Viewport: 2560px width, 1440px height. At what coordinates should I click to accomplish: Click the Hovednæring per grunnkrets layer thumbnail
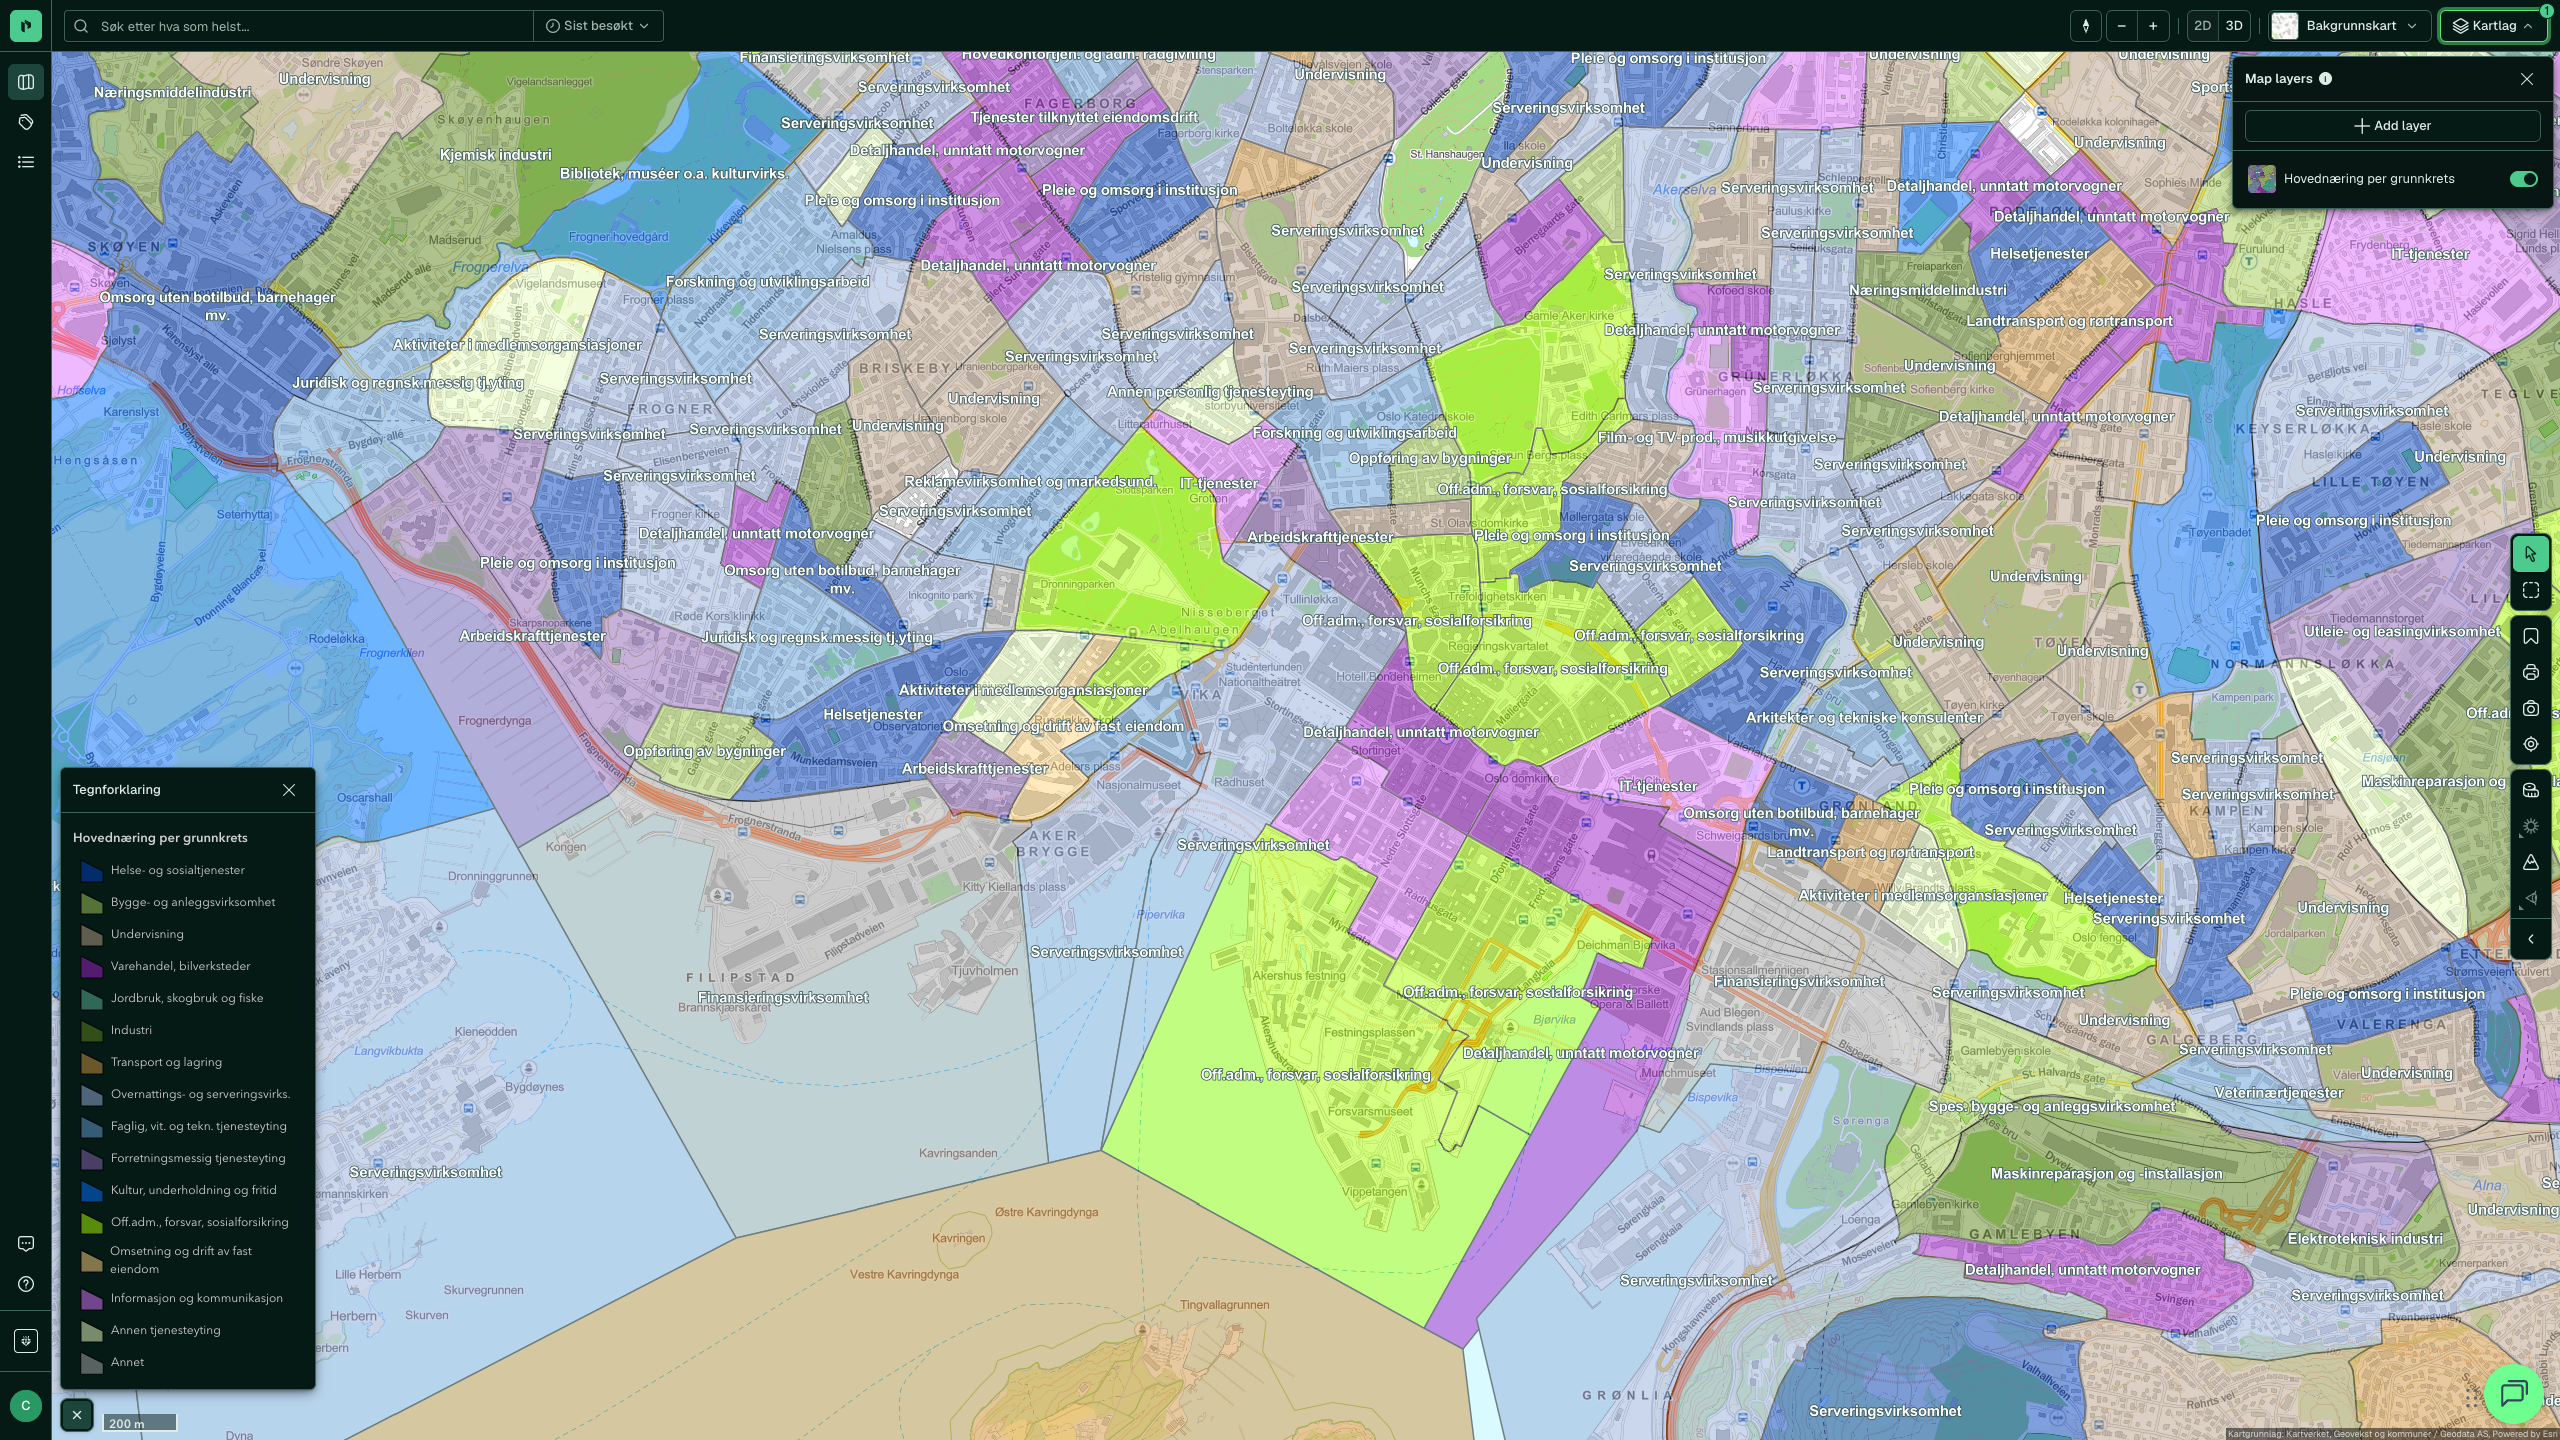[x=2262, y=179]
